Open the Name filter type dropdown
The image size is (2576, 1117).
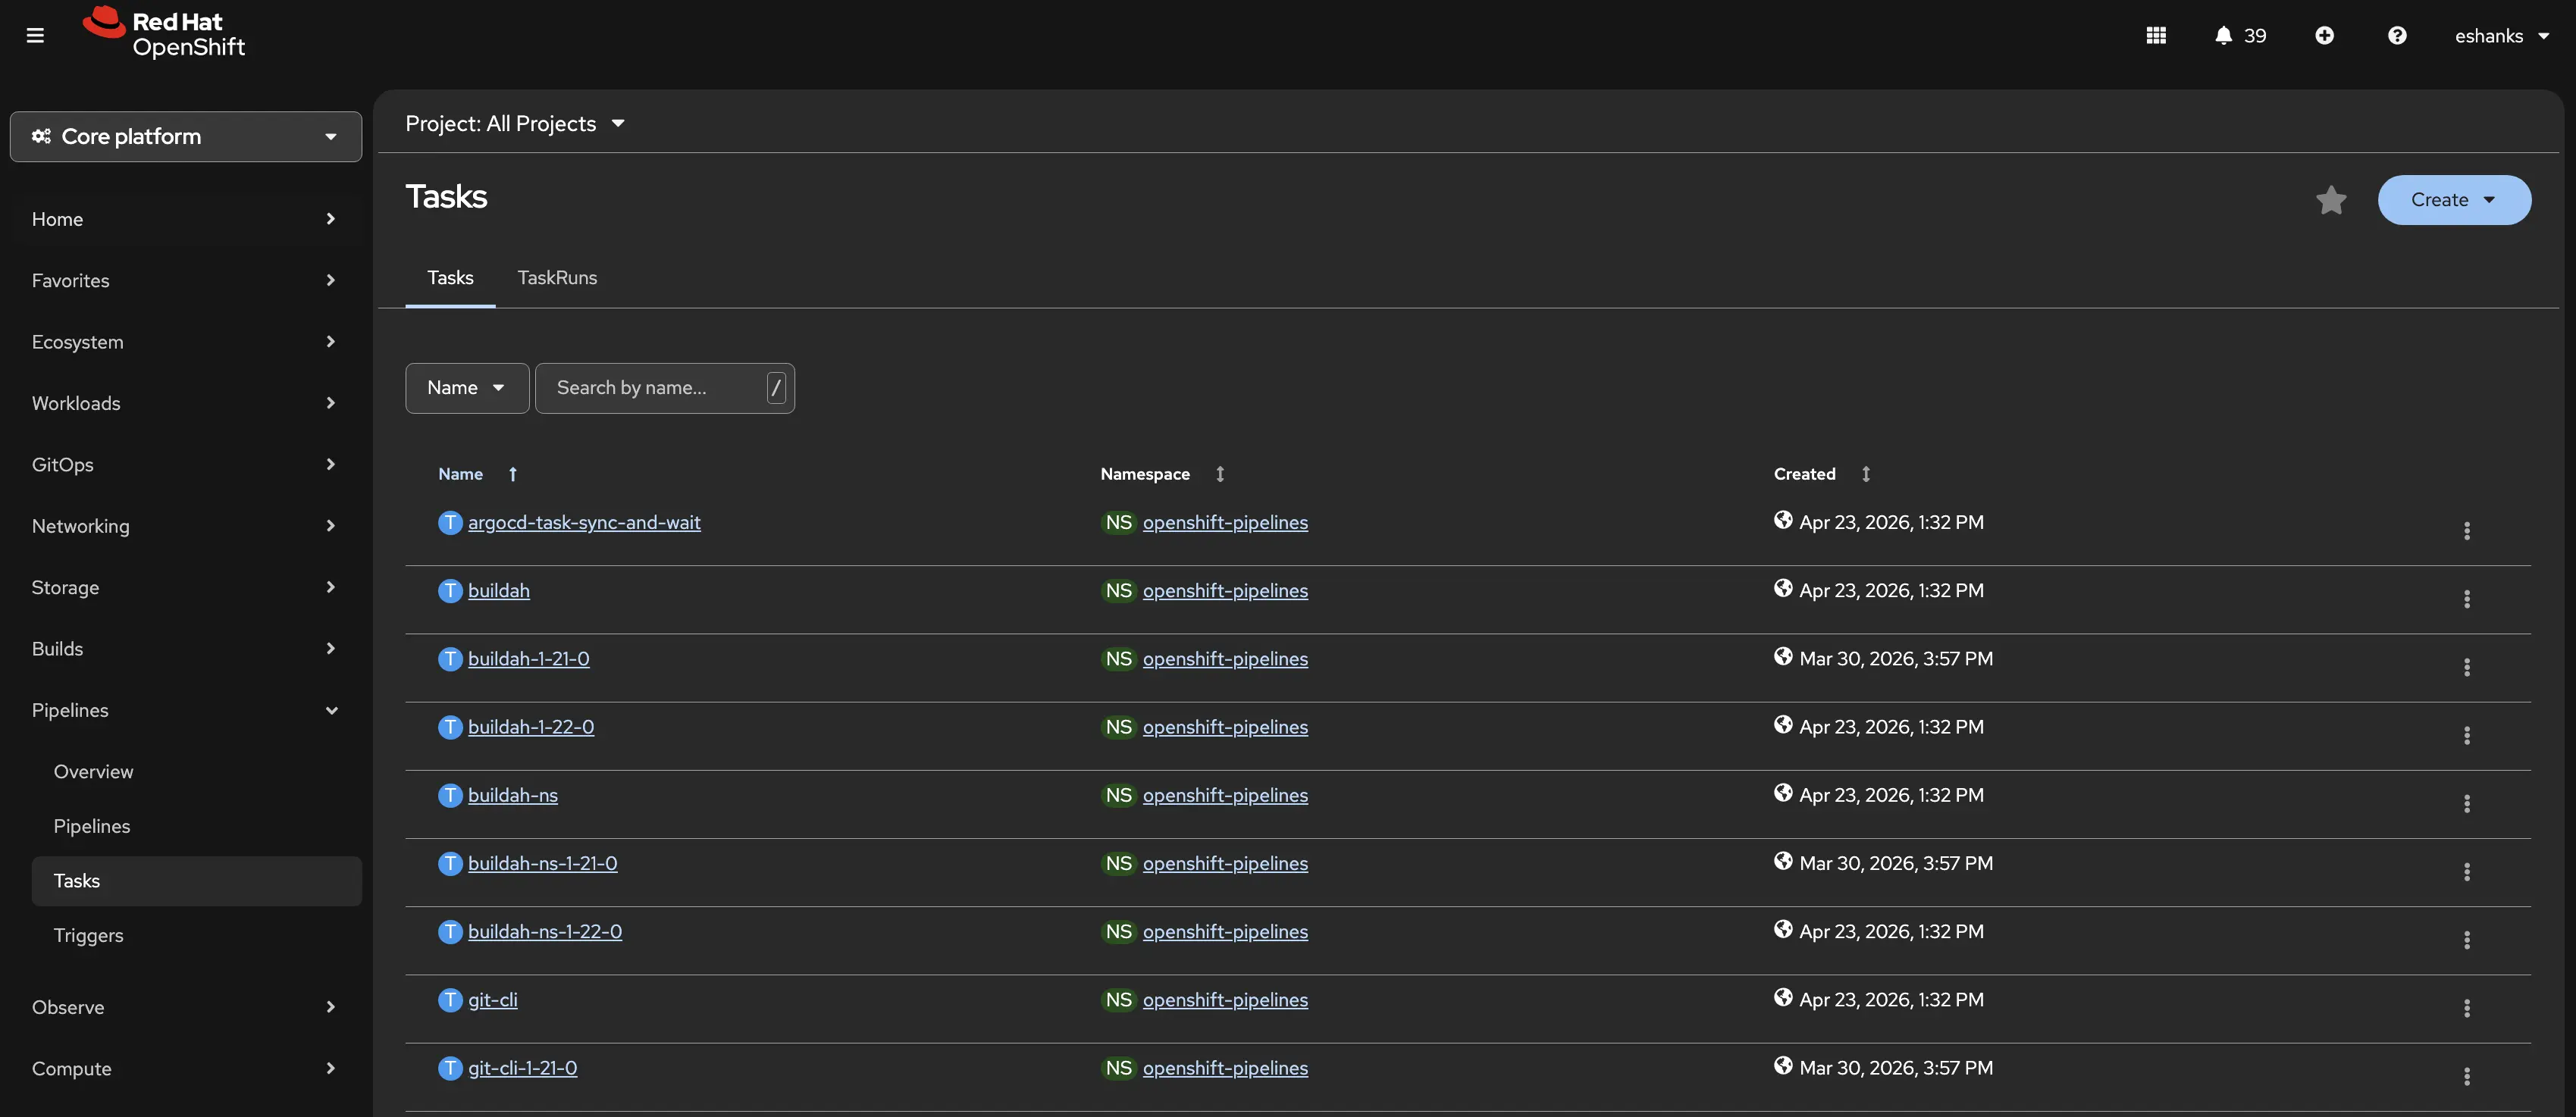467,388
